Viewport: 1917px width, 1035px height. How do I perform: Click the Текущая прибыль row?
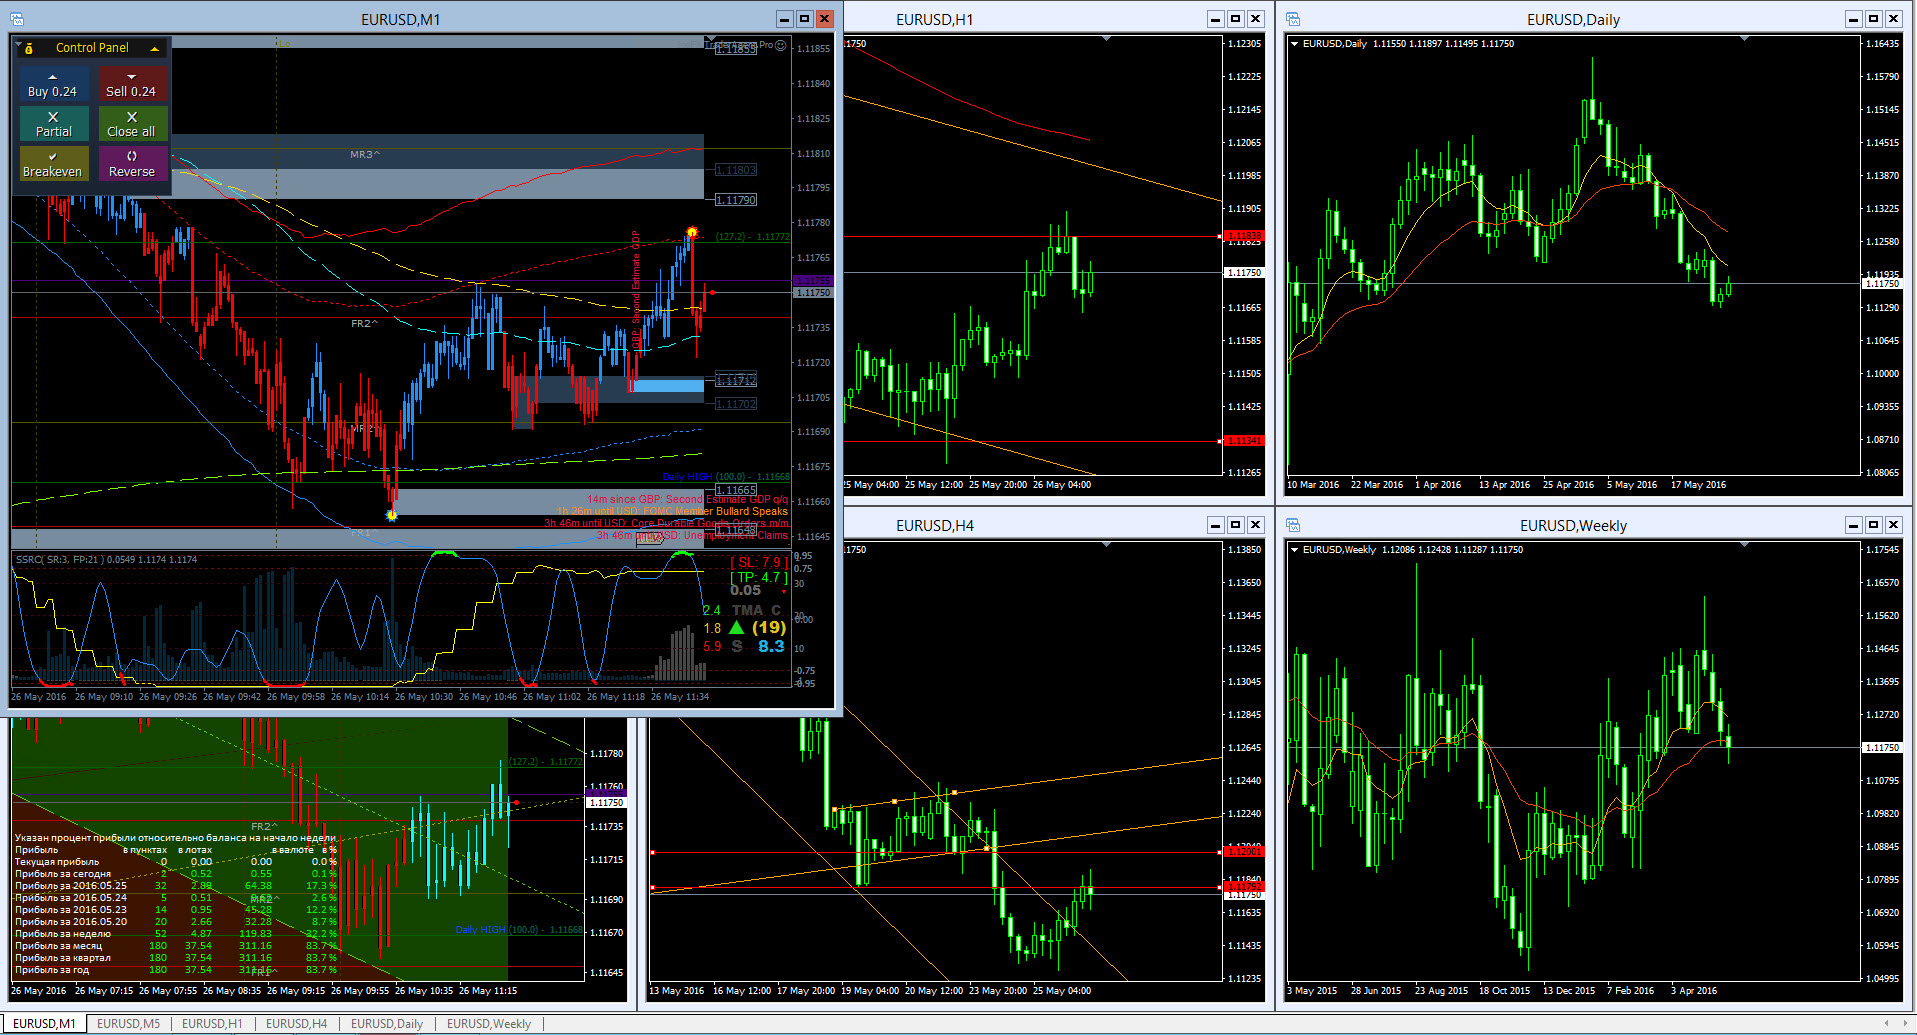pyautogui.click(x=175, y=862)
